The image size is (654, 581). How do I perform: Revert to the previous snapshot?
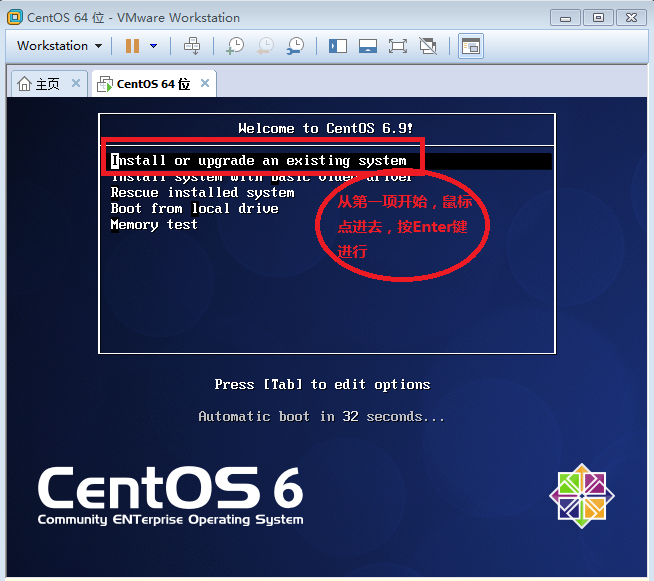click(x=265, y=45)
